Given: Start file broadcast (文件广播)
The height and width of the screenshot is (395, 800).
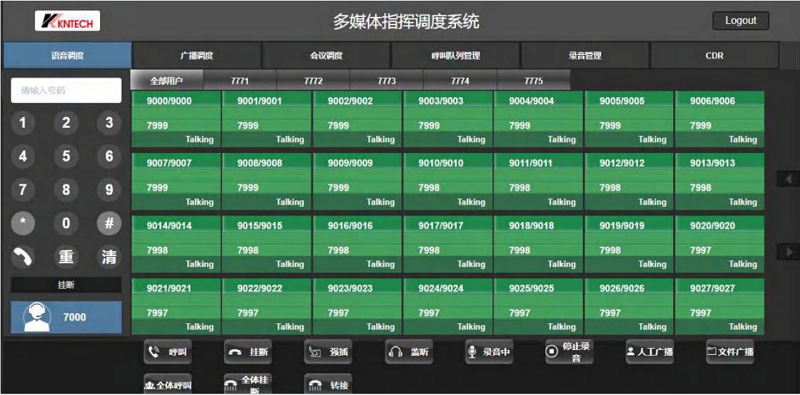Looking at the screenshot, I should point(730,352).
